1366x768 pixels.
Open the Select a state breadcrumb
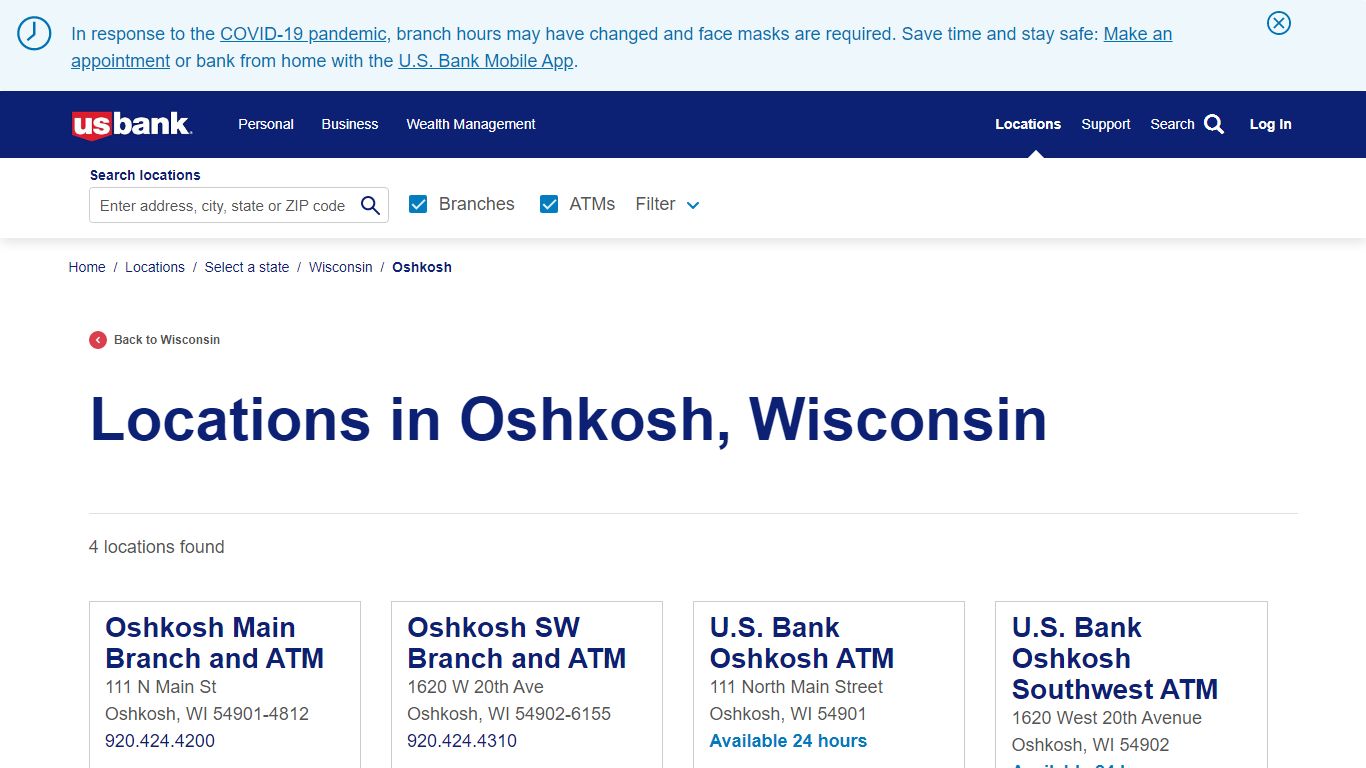coord(247,267)
